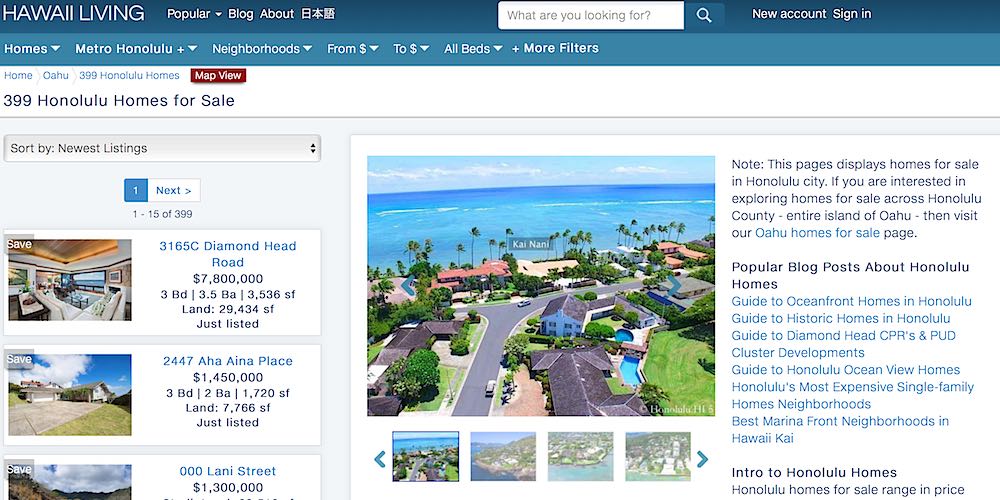
Task: Expand the All Beds filter
Action: pos(473,48)
